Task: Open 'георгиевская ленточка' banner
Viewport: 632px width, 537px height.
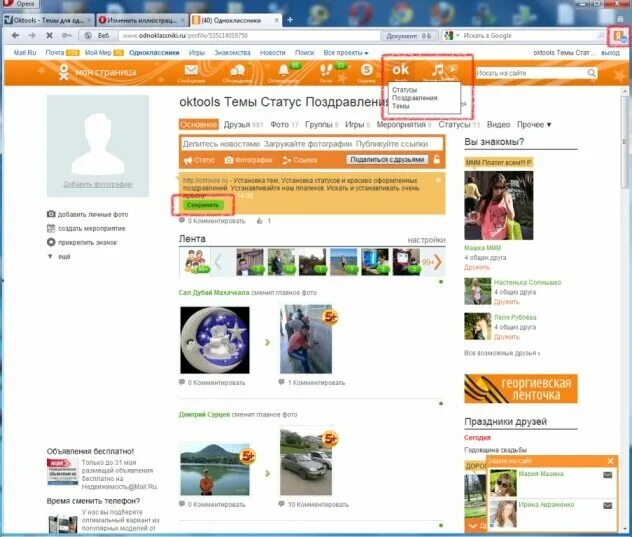Action: (x=521, y=389)
